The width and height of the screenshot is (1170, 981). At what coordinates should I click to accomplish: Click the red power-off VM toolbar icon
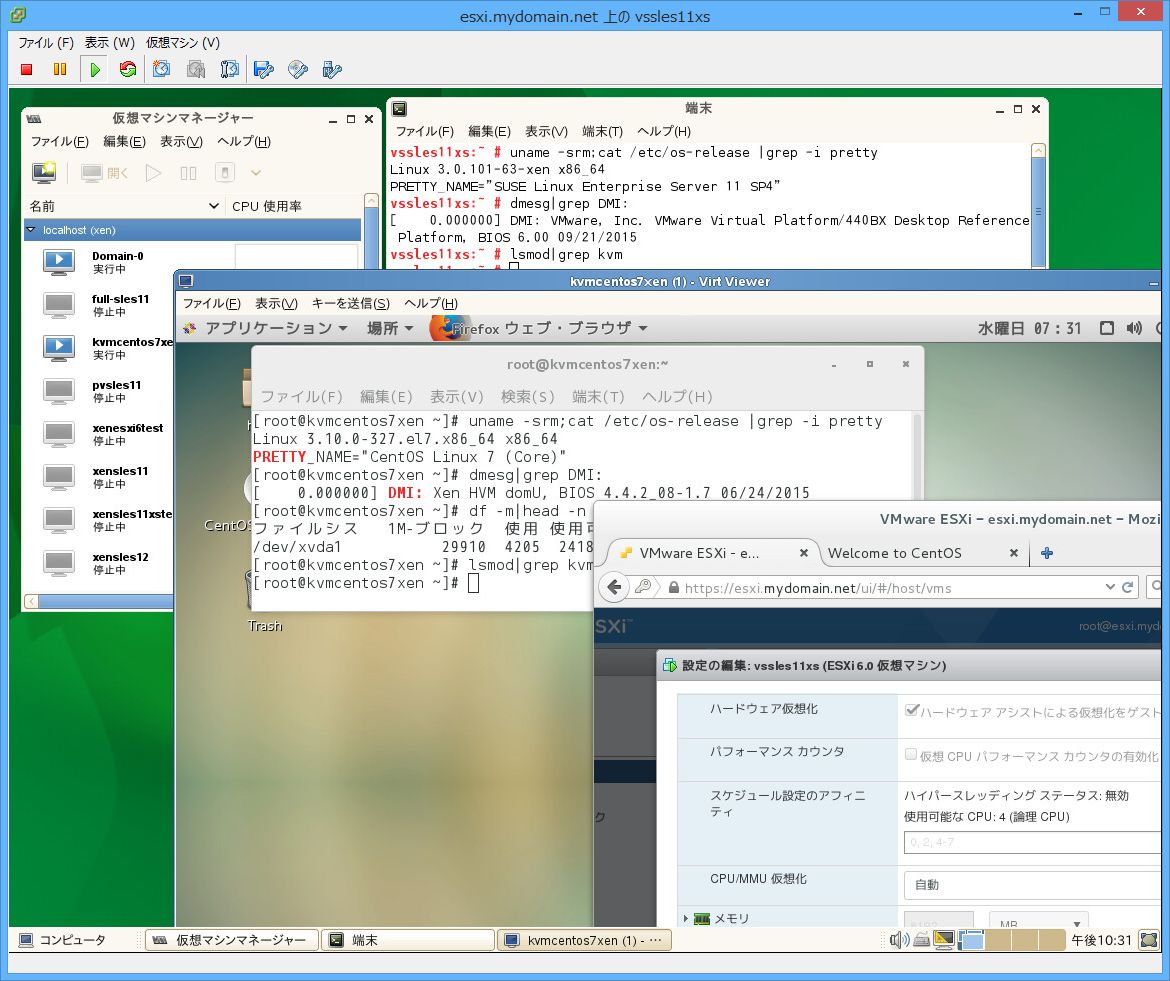[27, 69]
